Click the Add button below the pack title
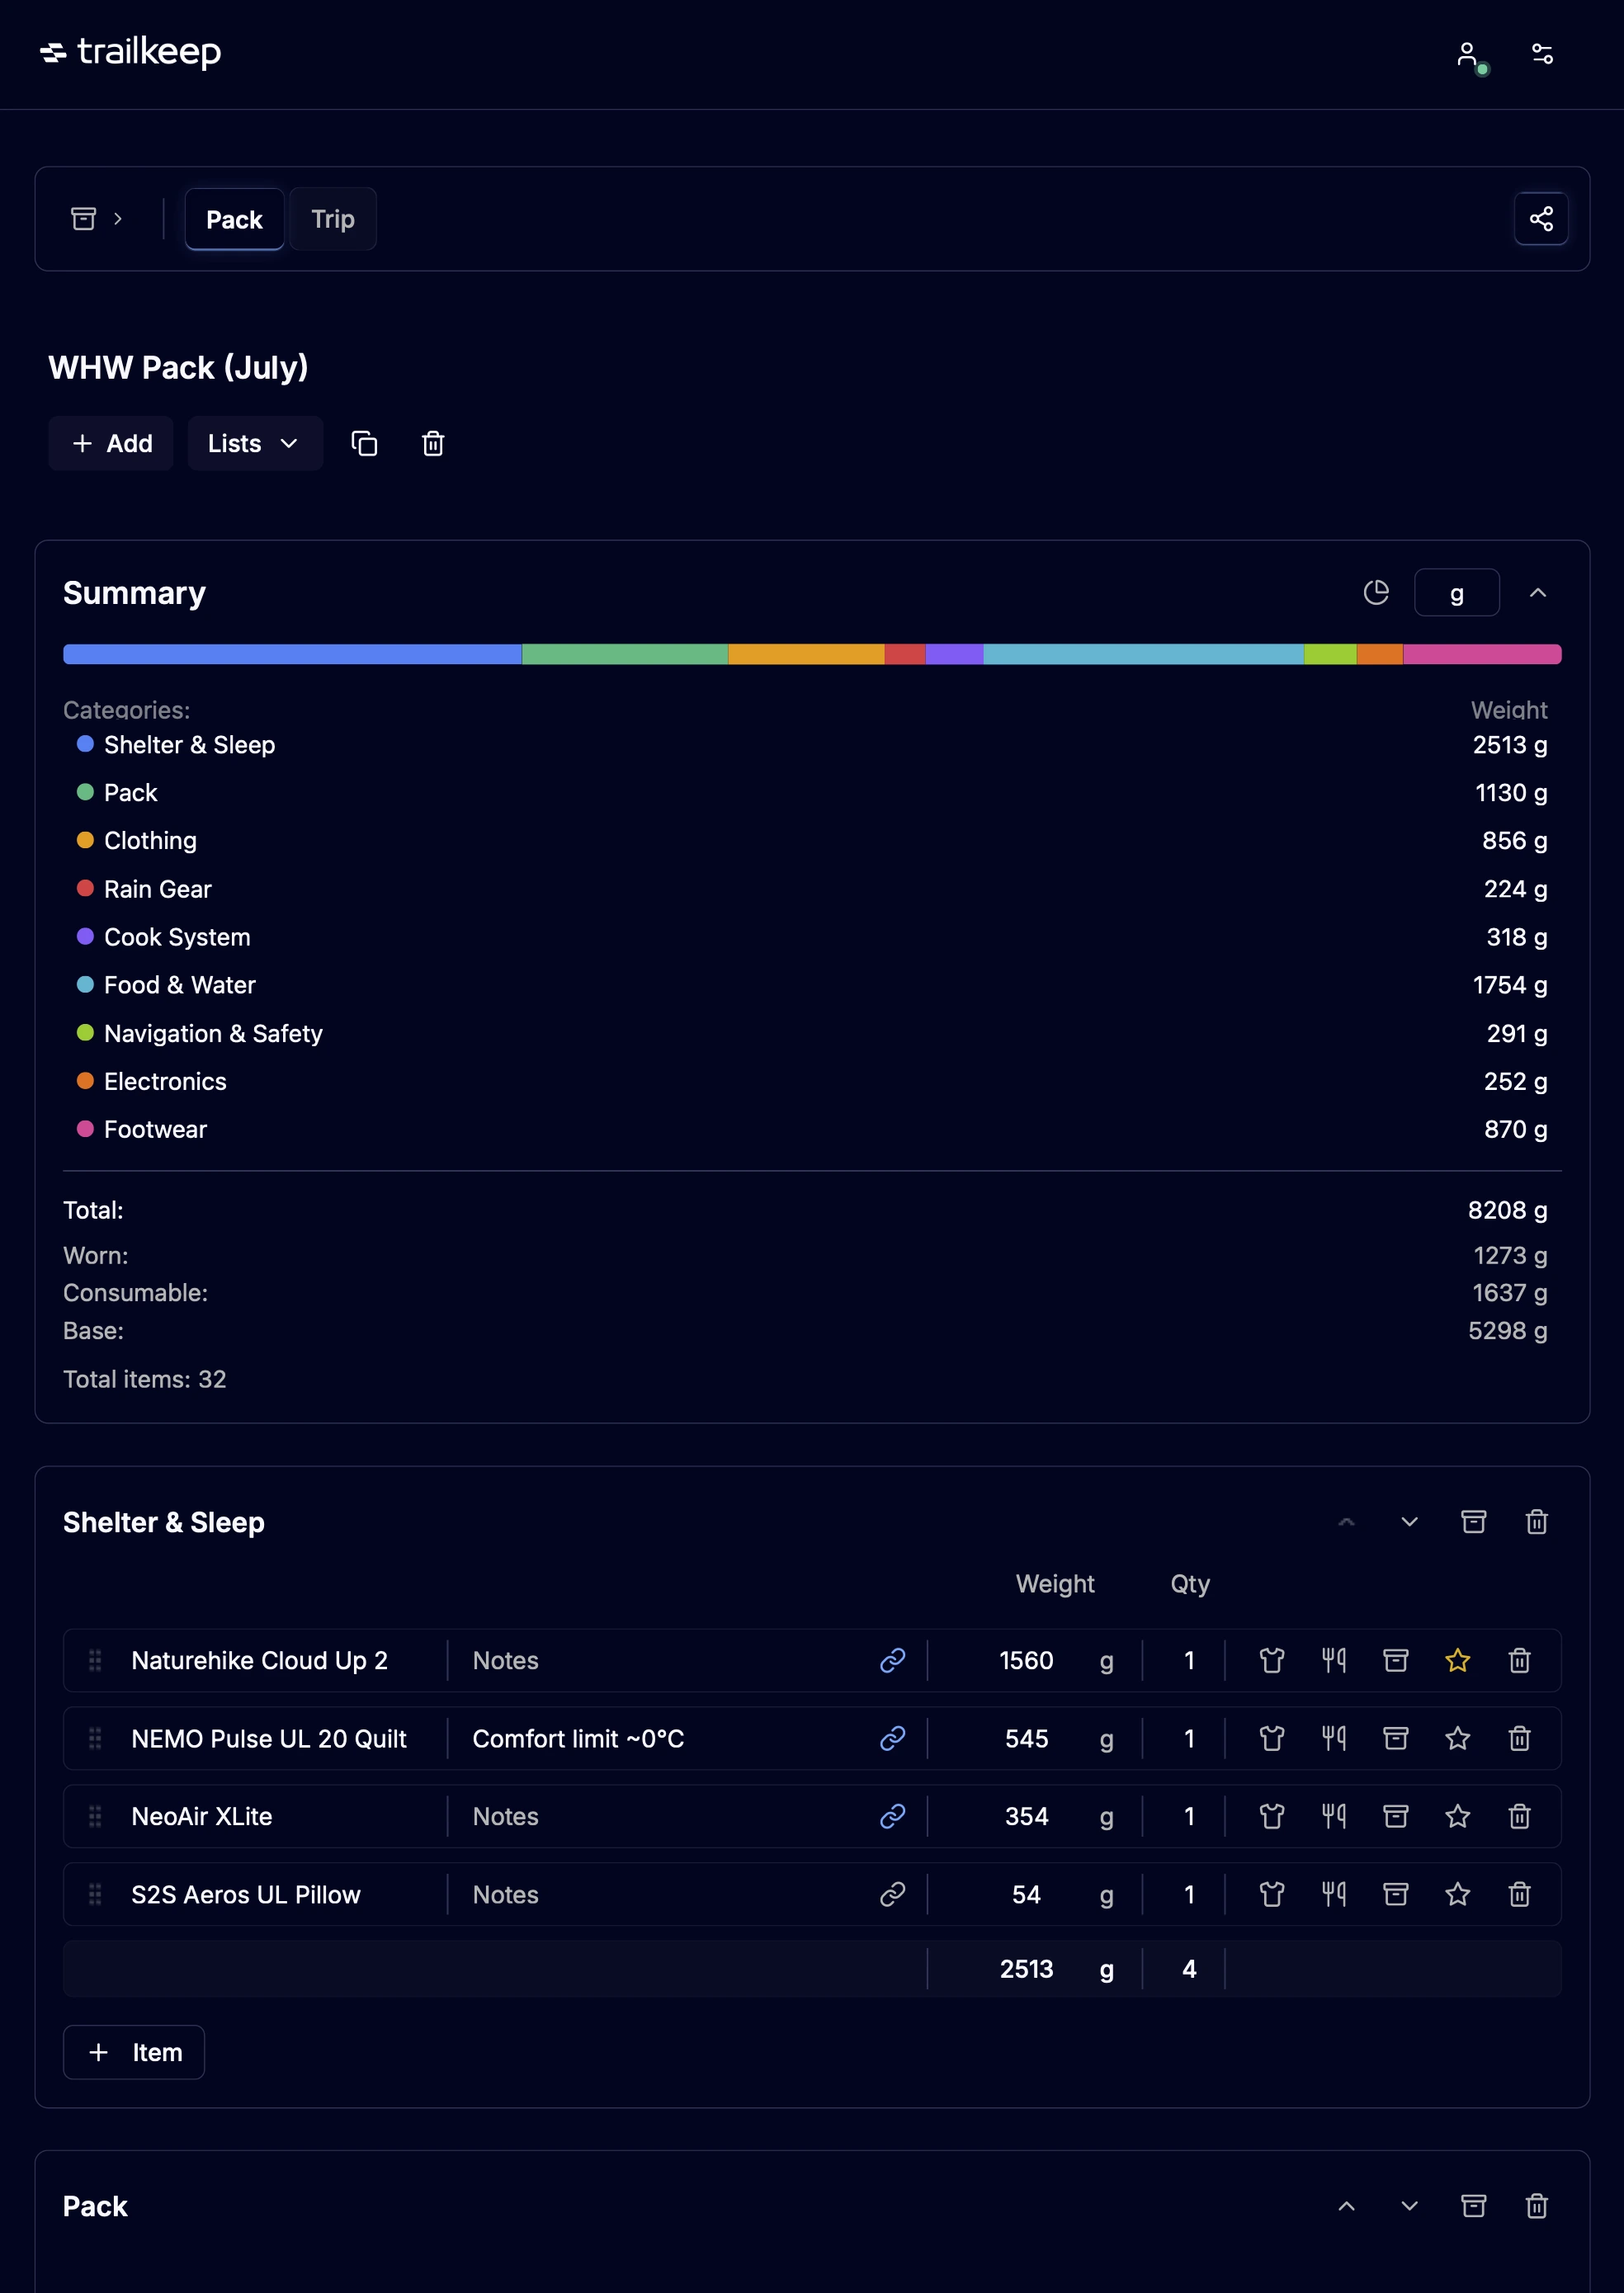 pos(110,443)
